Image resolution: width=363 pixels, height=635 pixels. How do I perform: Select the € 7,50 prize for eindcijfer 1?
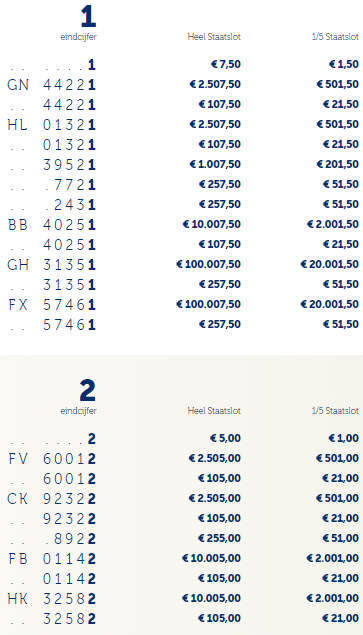pyautogui.click(x=226, y=64)
